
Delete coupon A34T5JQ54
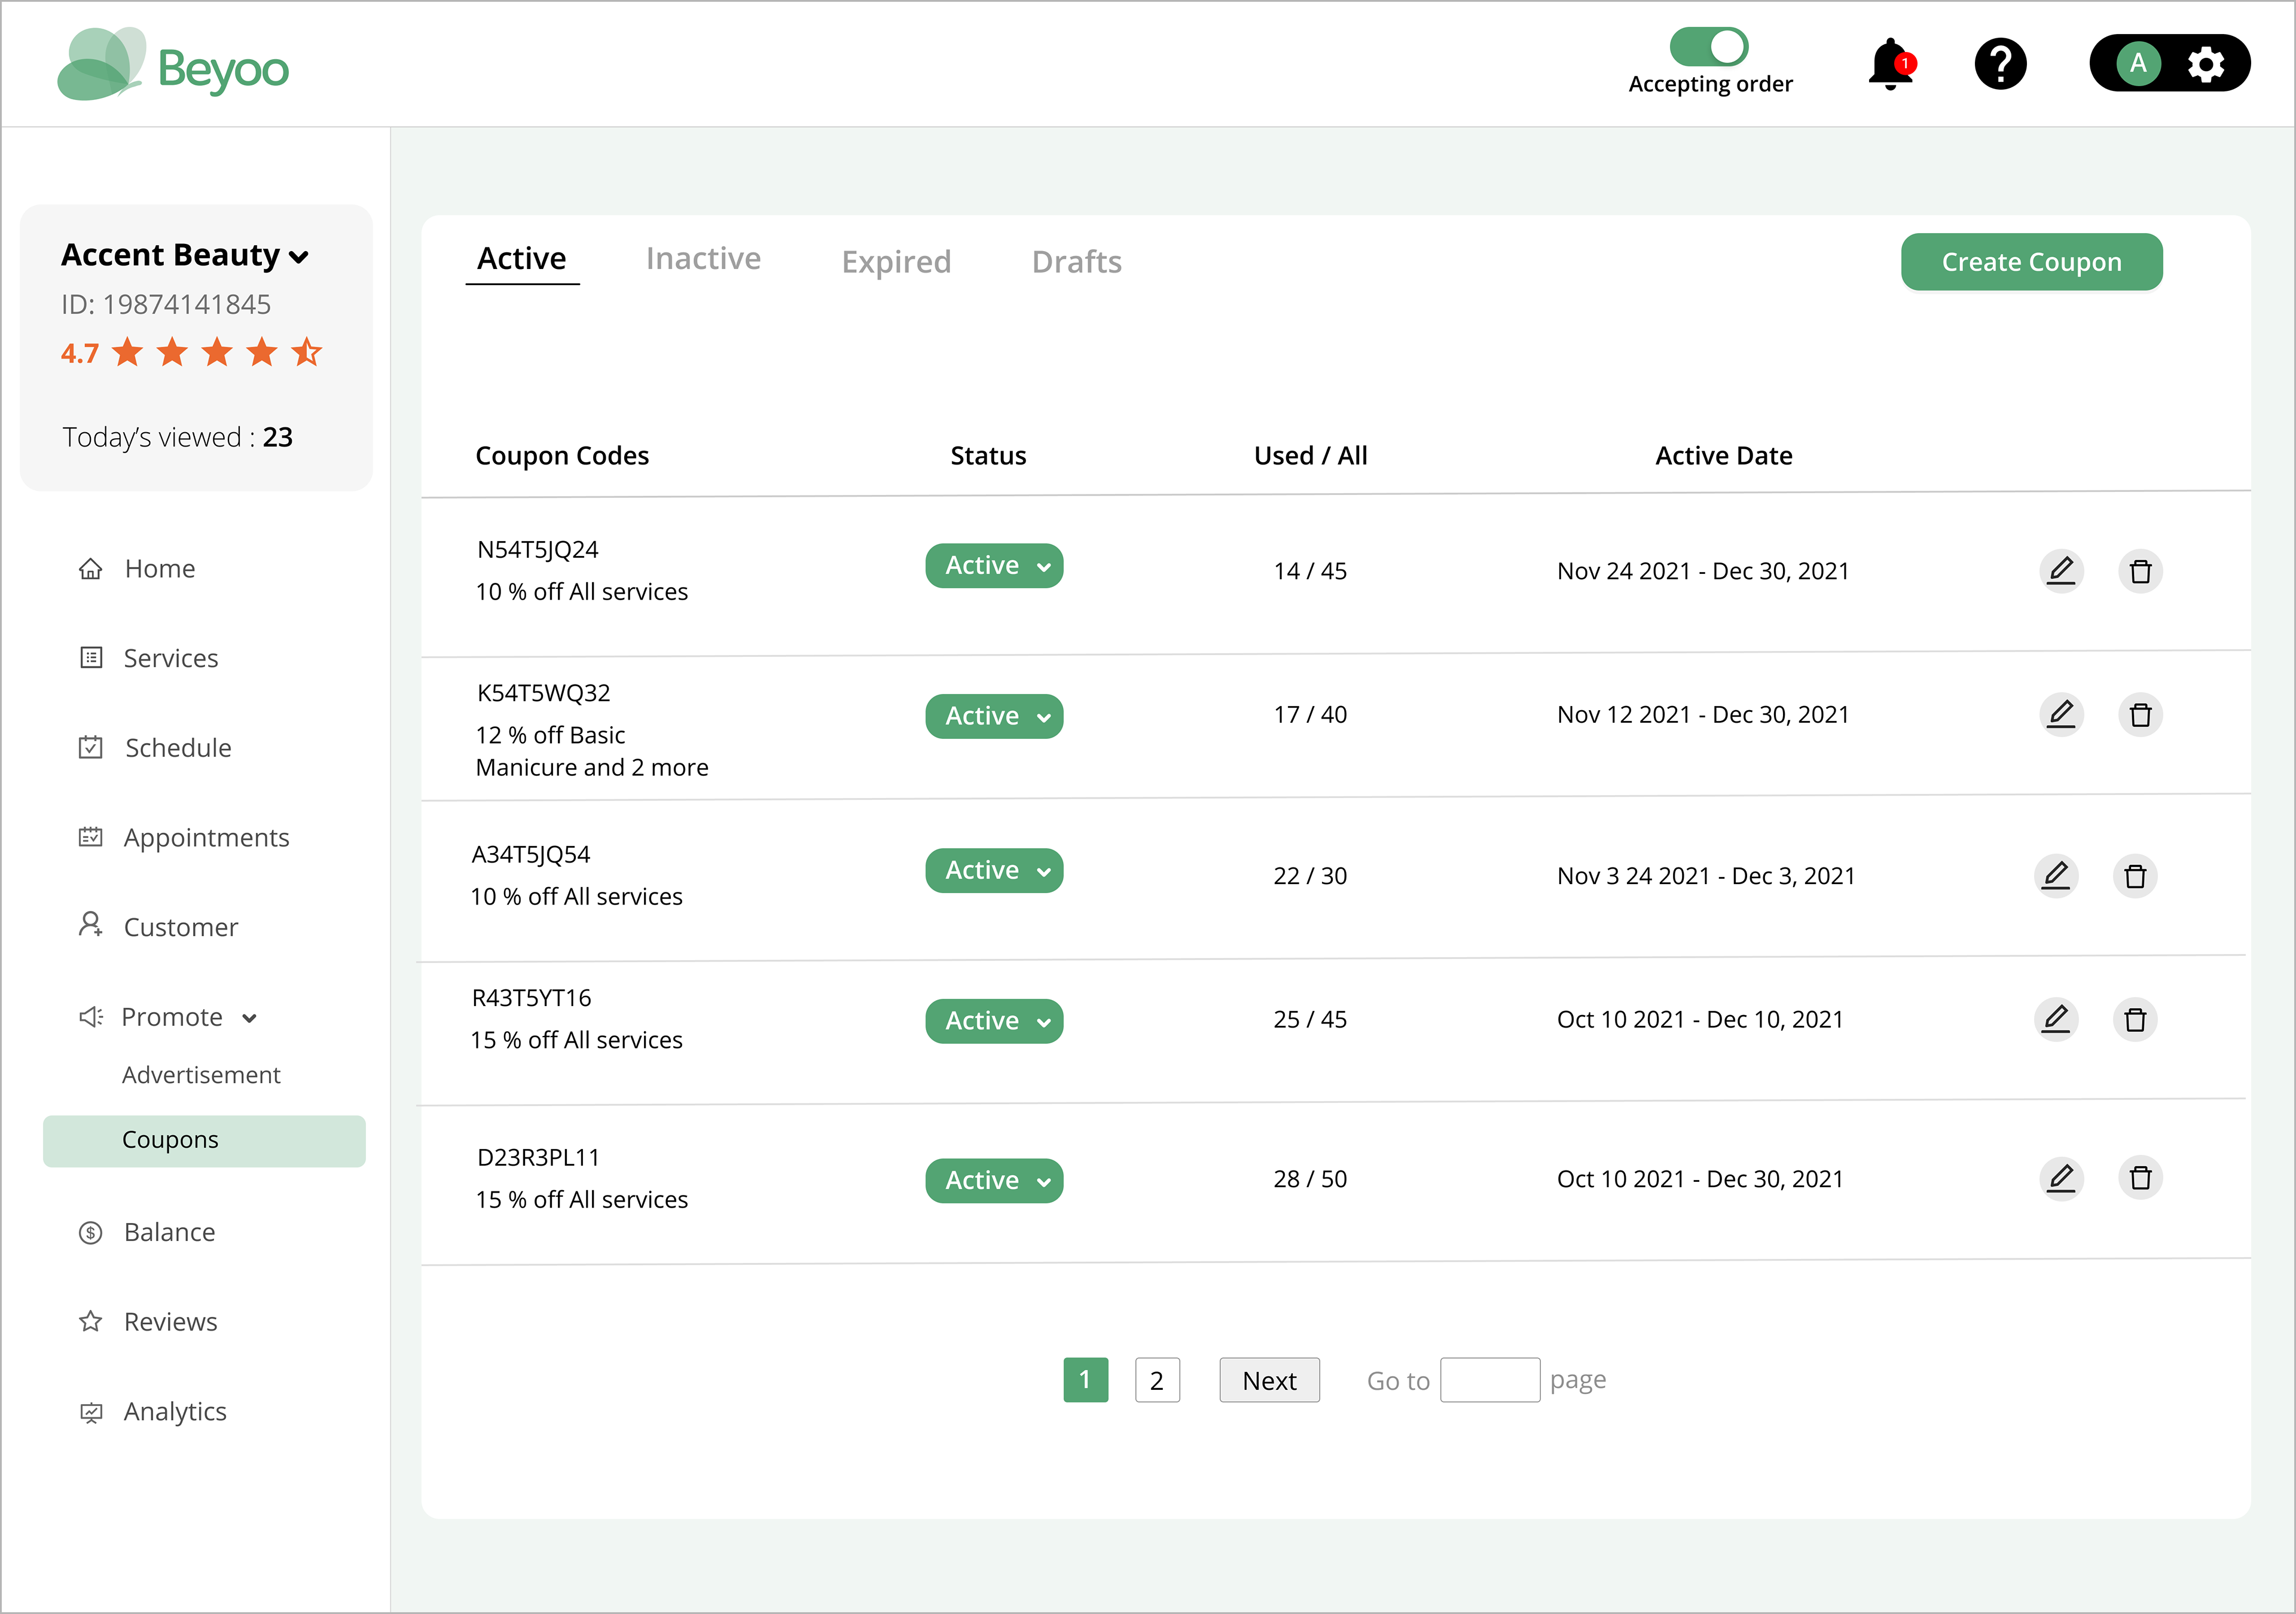2135,876
